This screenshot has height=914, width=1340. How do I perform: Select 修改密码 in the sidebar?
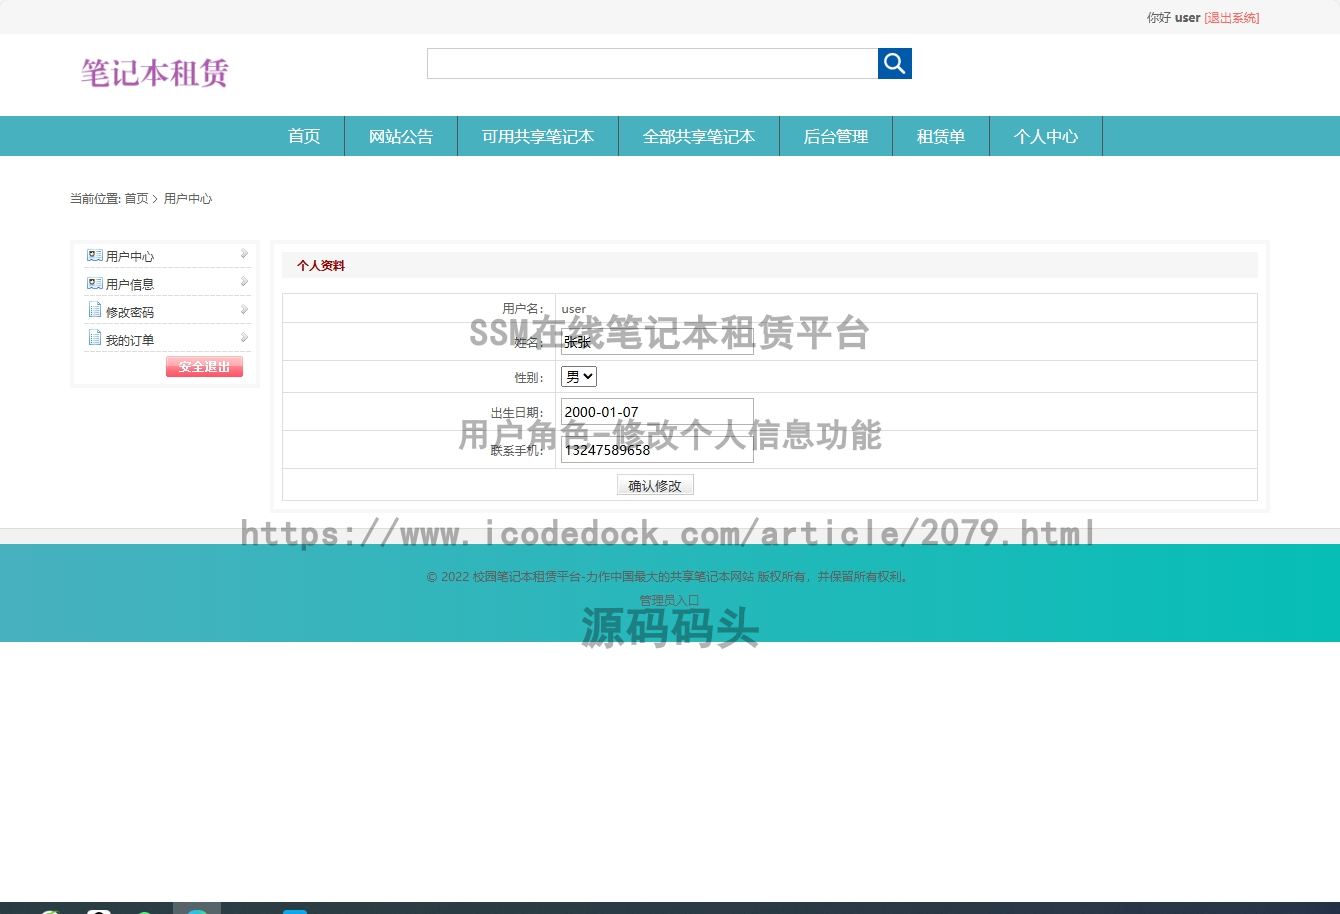130,313
